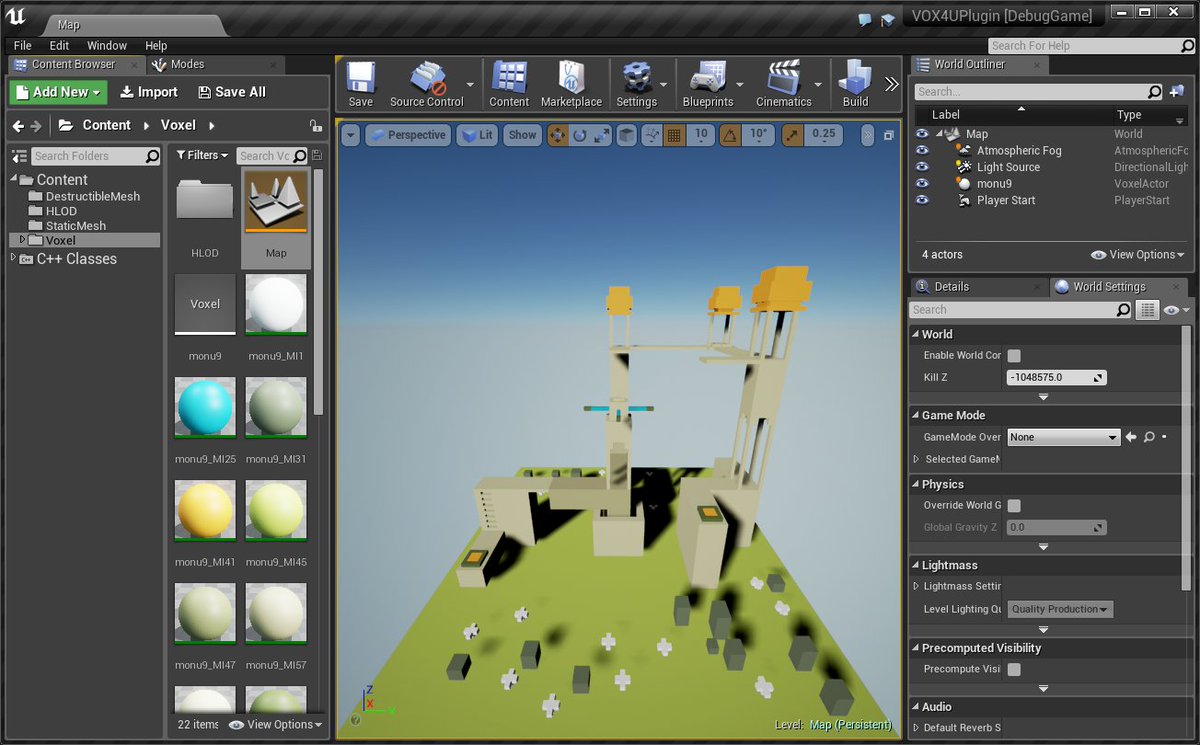Open the GameMode Override dropdown
The width and height of the screenshot is (1200, 745).
[x=1062, y=437]
